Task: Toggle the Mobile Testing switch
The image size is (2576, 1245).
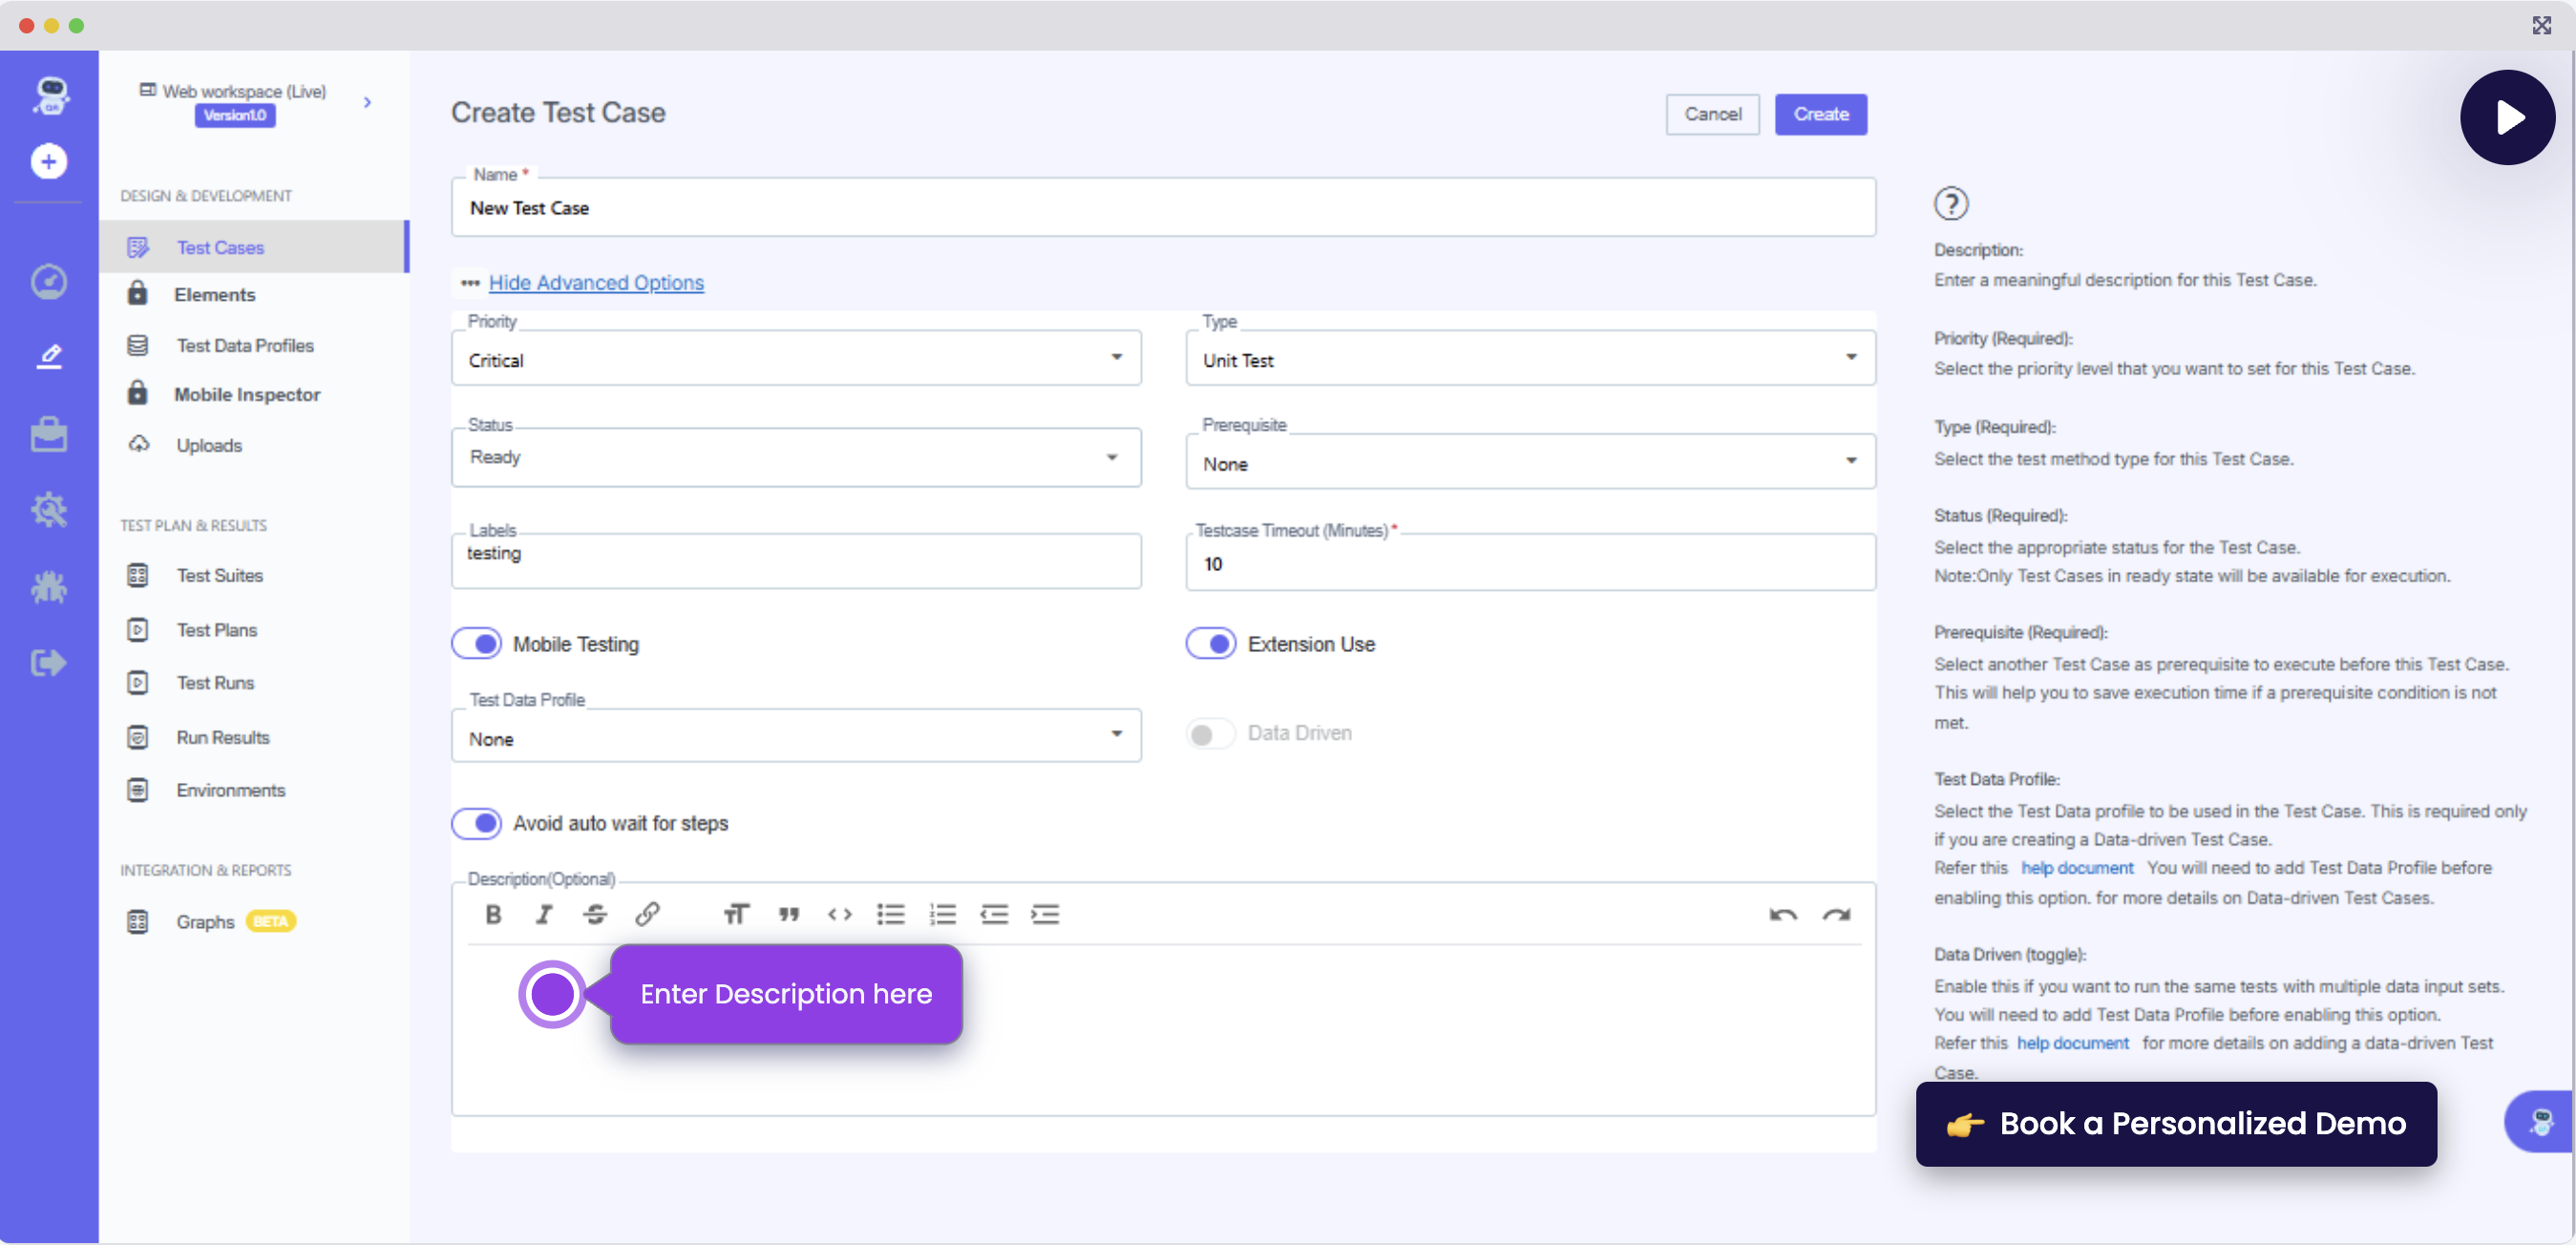Action: pyautogui.click(x=477, y=643)
